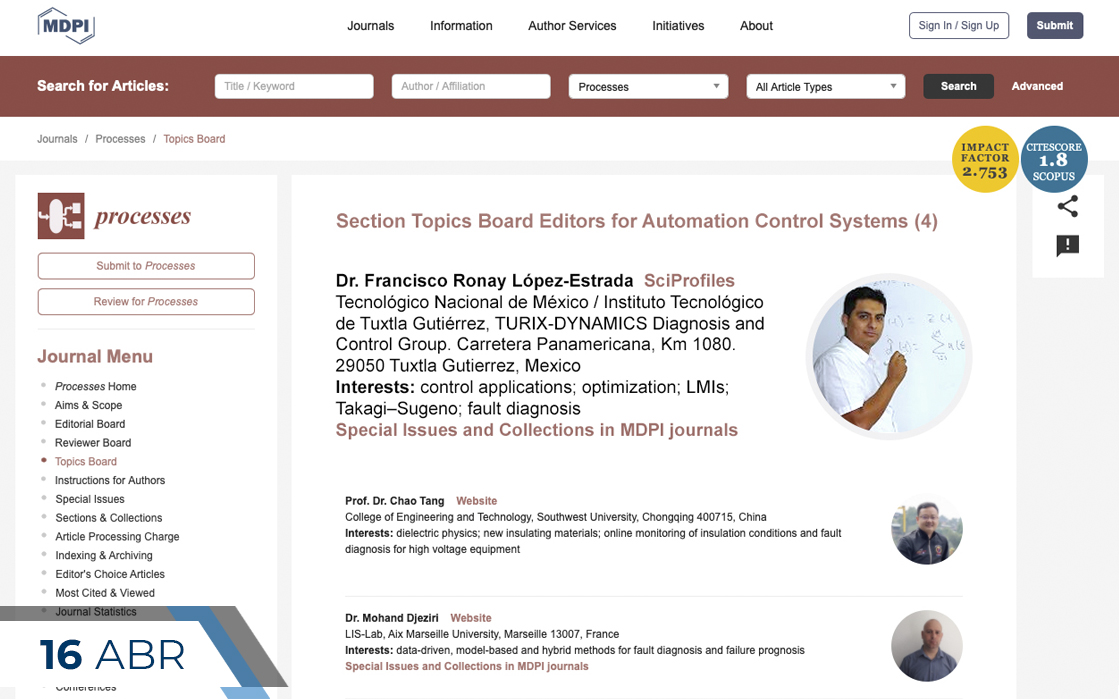
Task: Click the Journals breadcrumb link
Action: click(57, 139)
